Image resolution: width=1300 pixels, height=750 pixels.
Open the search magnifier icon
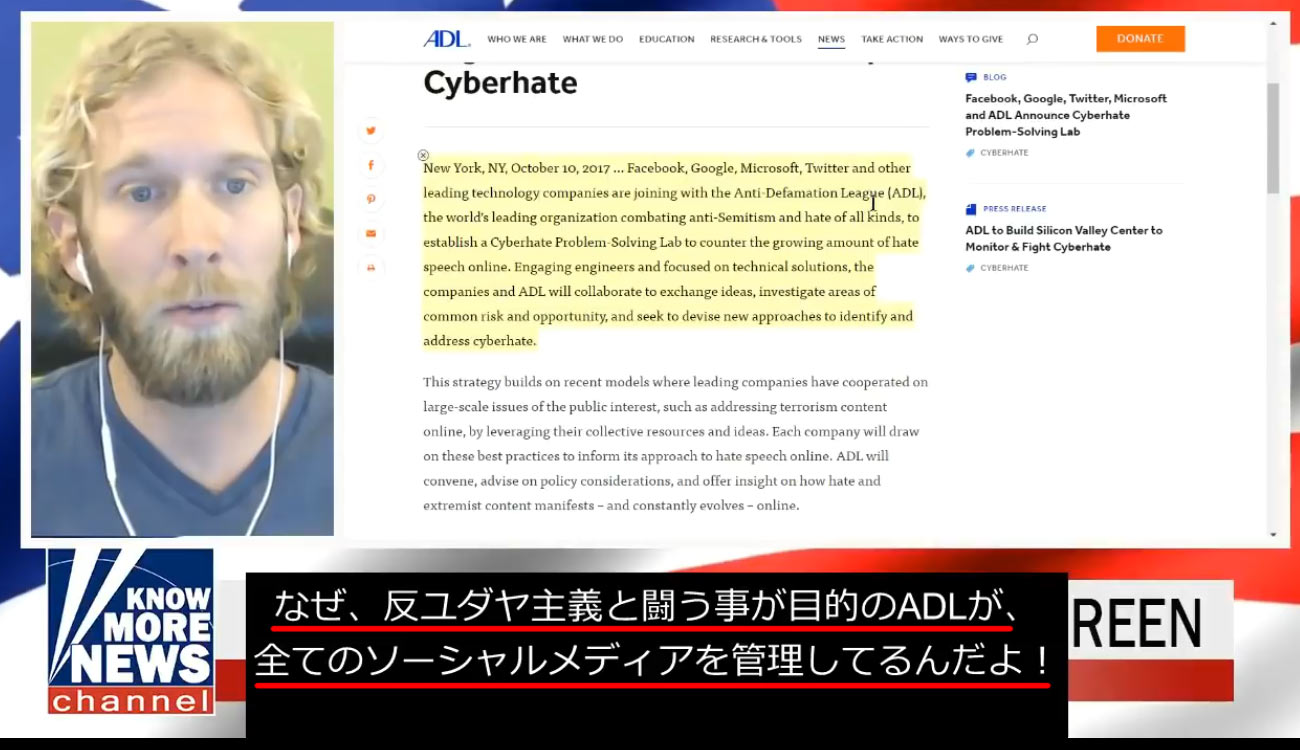pos(1032,39)
